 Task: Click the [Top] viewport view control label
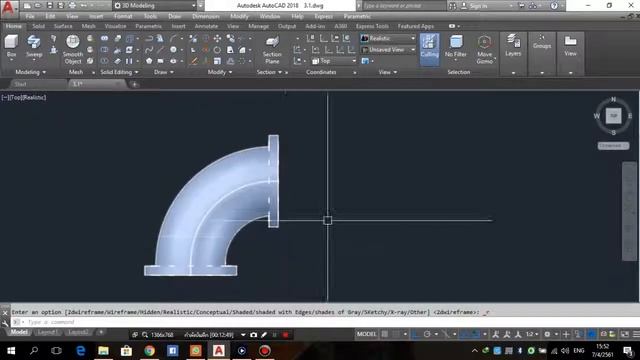coord(15,98)
